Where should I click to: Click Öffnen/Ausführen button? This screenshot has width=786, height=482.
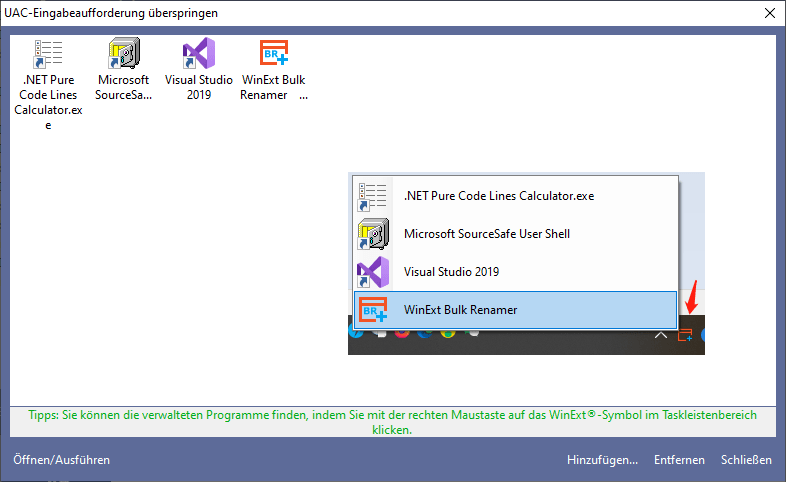tap(61, 460)
